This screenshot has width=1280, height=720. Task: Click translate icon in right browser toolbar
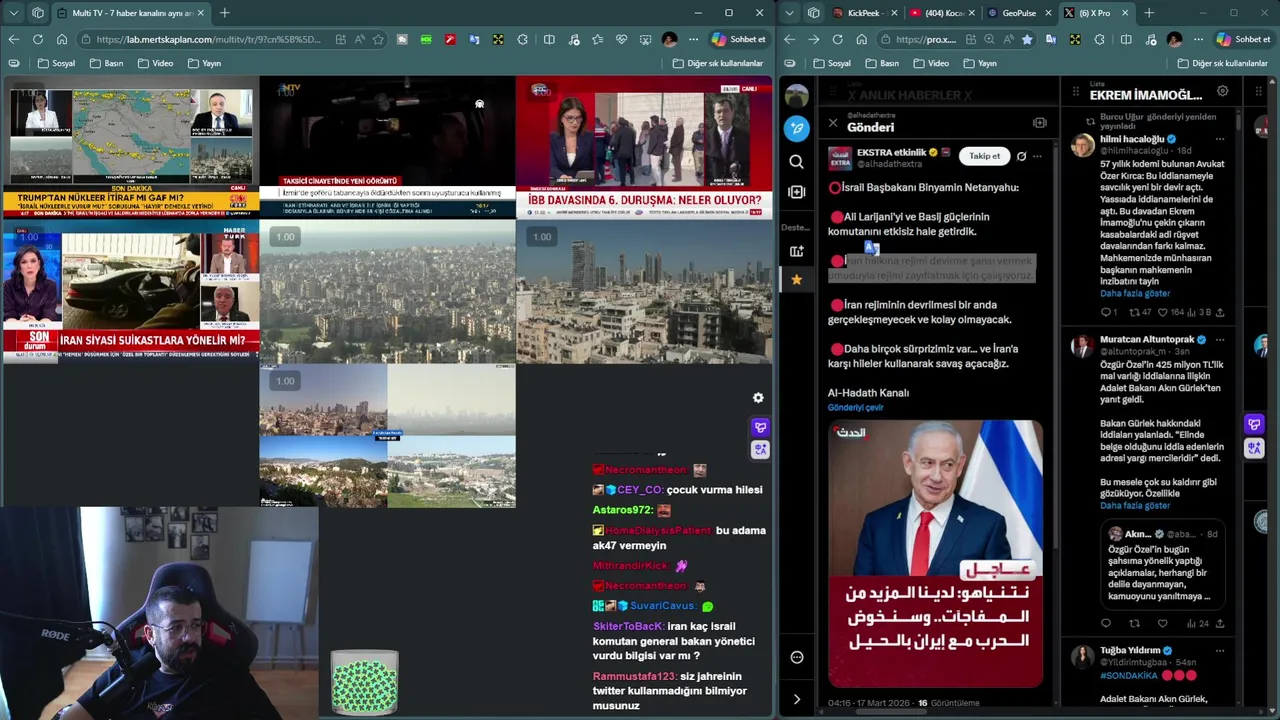pos(1050,39)
